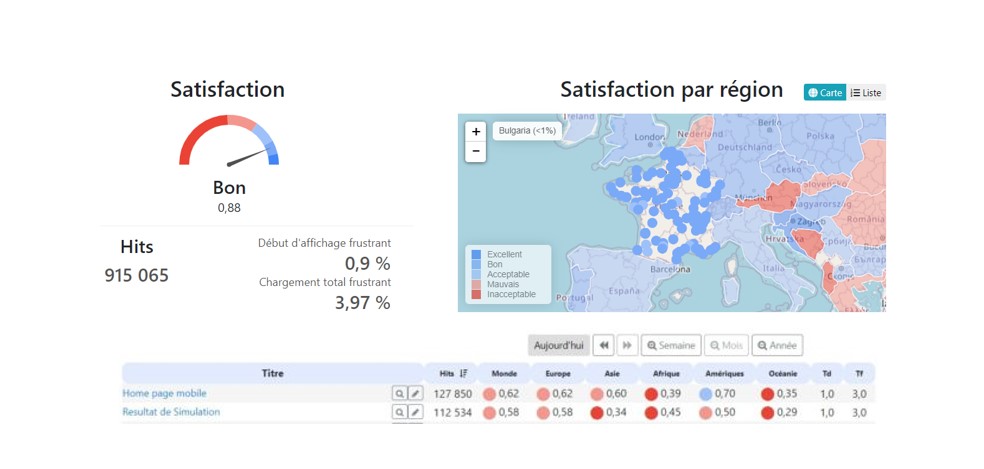Viewport: 984px width, 469px height.
Task: Click the 3,97 % frustrating load value
Action: 363,303
